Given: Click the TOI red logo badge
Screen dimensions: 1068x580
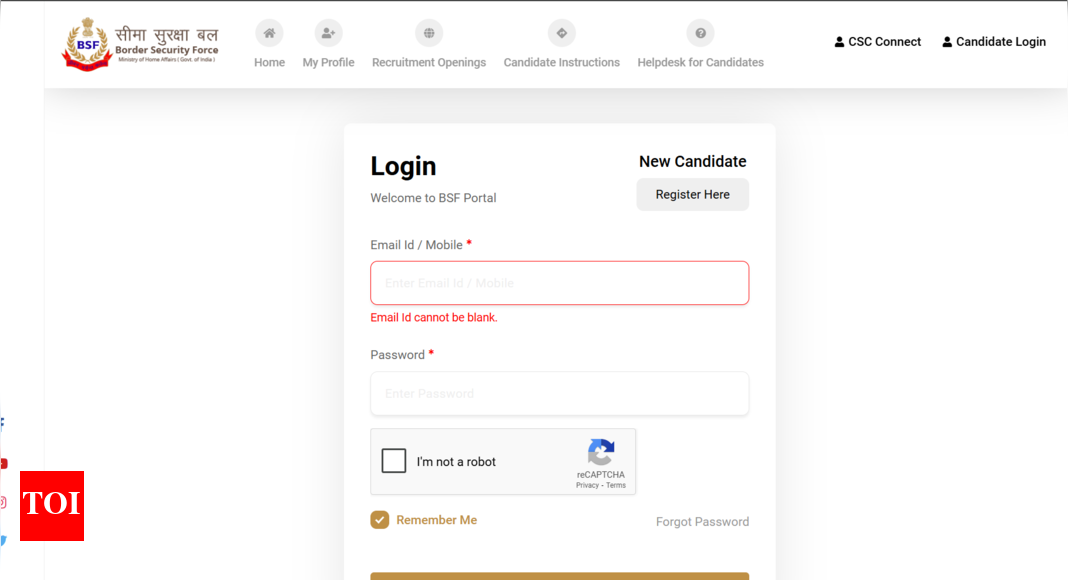Looking at the screenshot, I should click(x=52, y=505).
